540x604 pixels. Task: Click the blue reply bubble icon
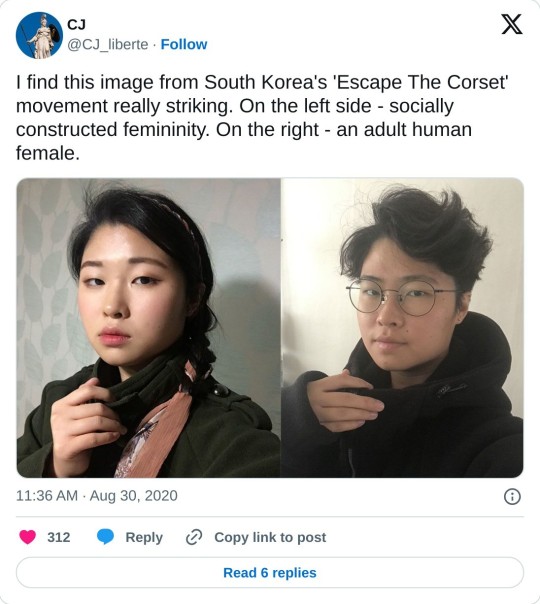[105, 537]
